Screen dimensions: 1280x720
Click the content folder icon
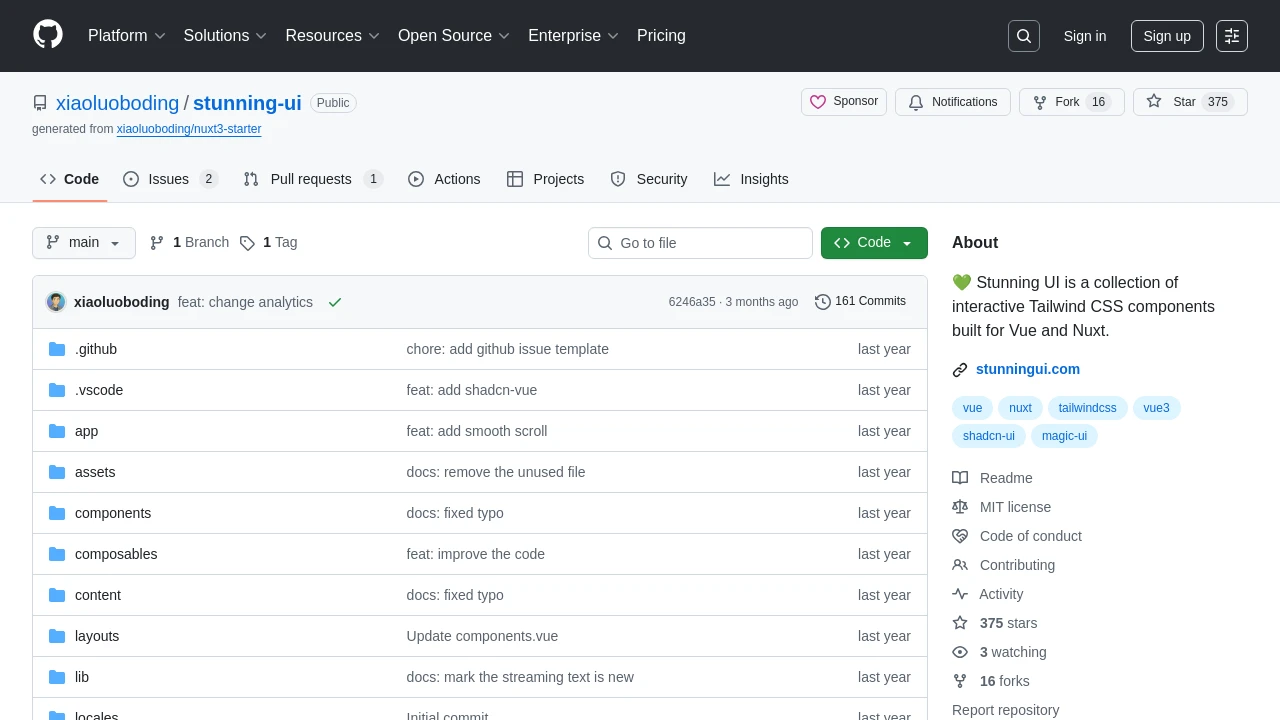57,595
